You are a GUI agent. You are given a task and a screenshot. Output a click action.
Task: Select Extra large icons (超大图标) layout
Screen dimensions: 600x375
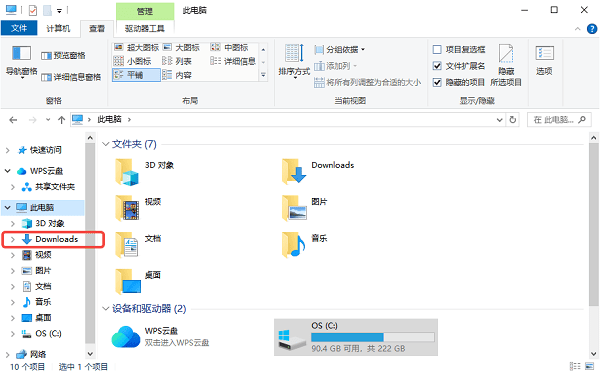(x=137, y=47)
